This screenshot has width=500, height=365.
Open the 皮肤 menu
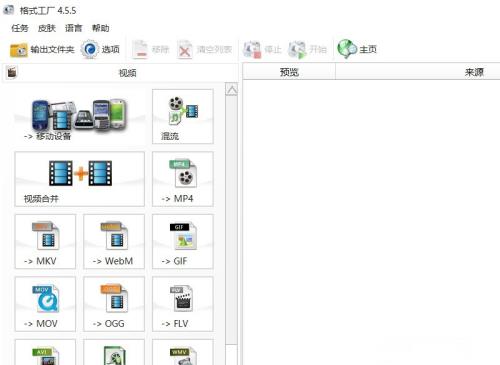(47, 28)
